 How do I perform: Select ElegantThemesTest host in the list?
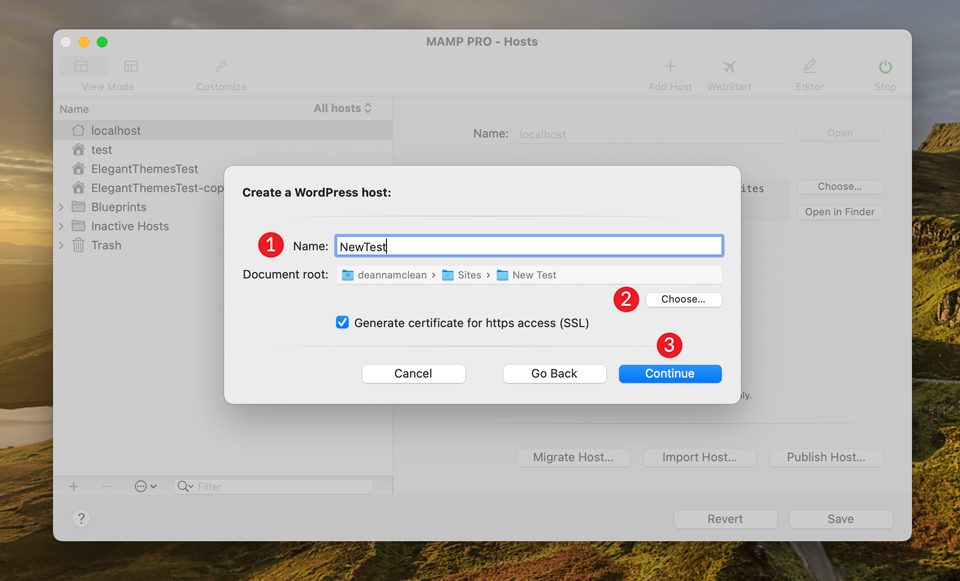click(144, 169)
